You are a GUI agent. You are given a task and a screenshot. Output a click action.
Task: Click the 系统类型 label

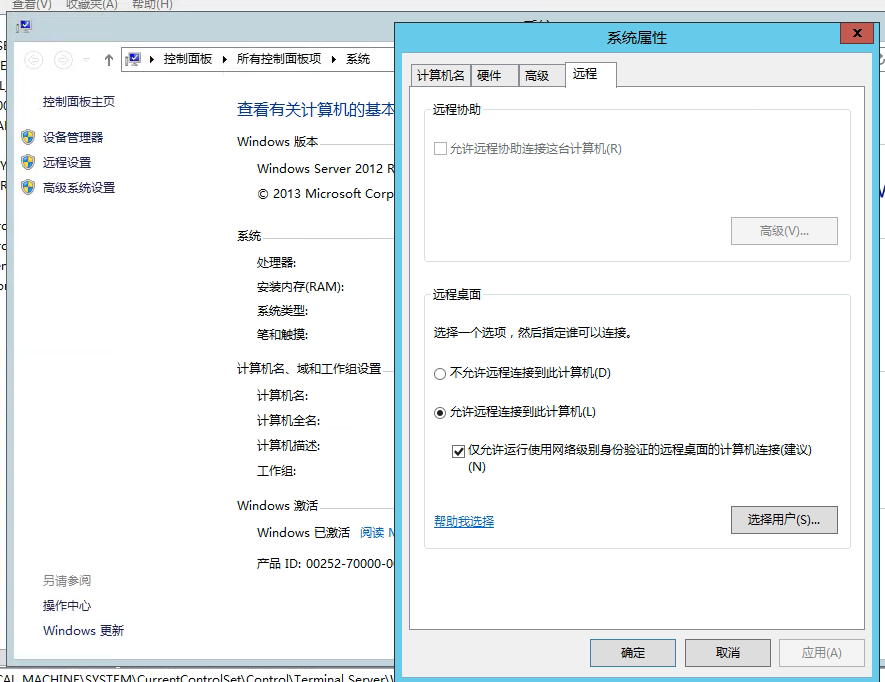point(282,311)
